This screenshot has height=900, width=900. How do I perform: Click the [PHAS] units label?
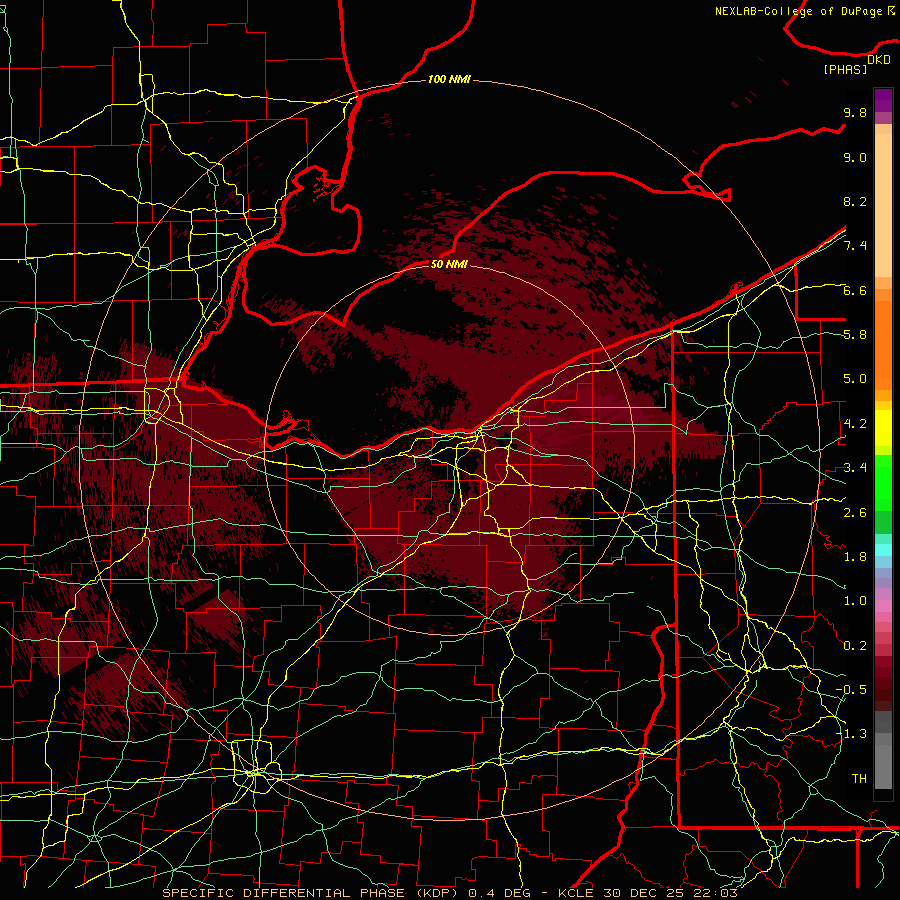[x=845, y=70]
